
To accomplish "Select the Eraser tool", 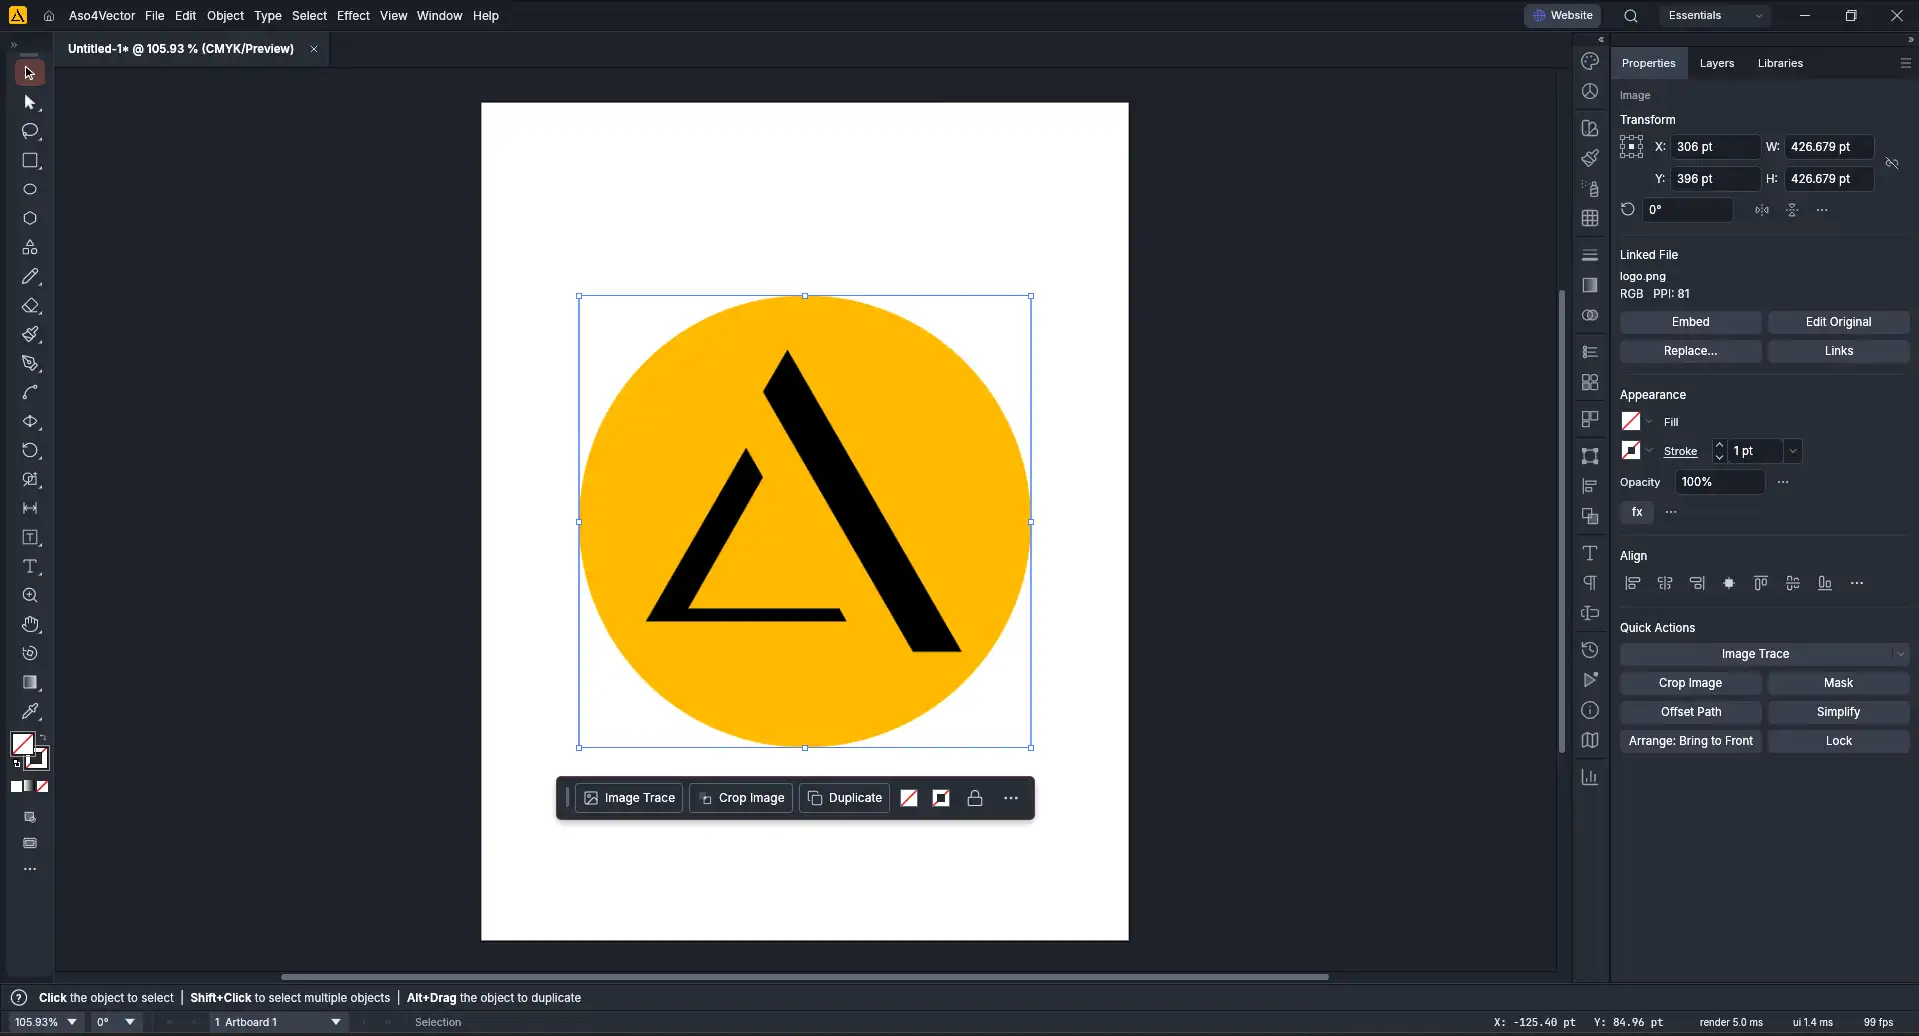I will pyautogui.click(x=30, y=305).
